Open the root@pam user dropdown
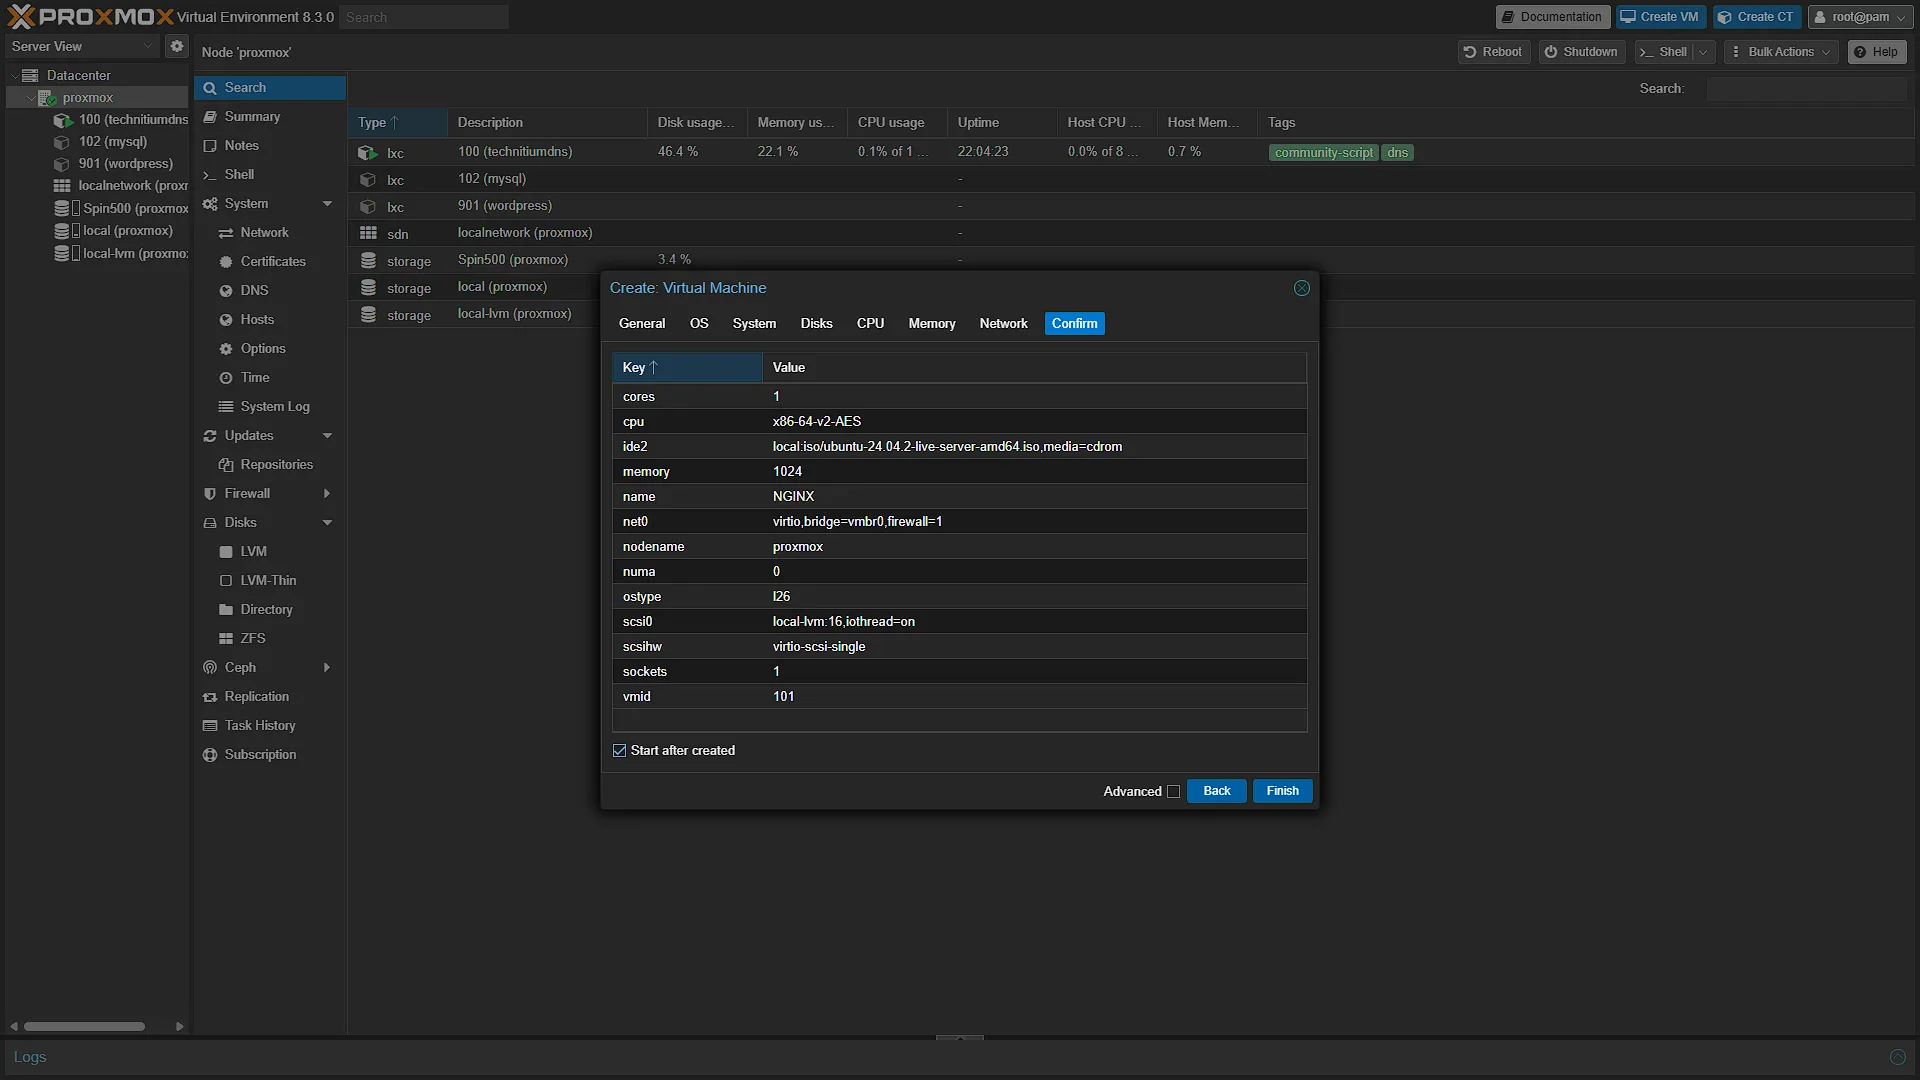This screenshot has width=1920, height=1080. click(1860, 17)
